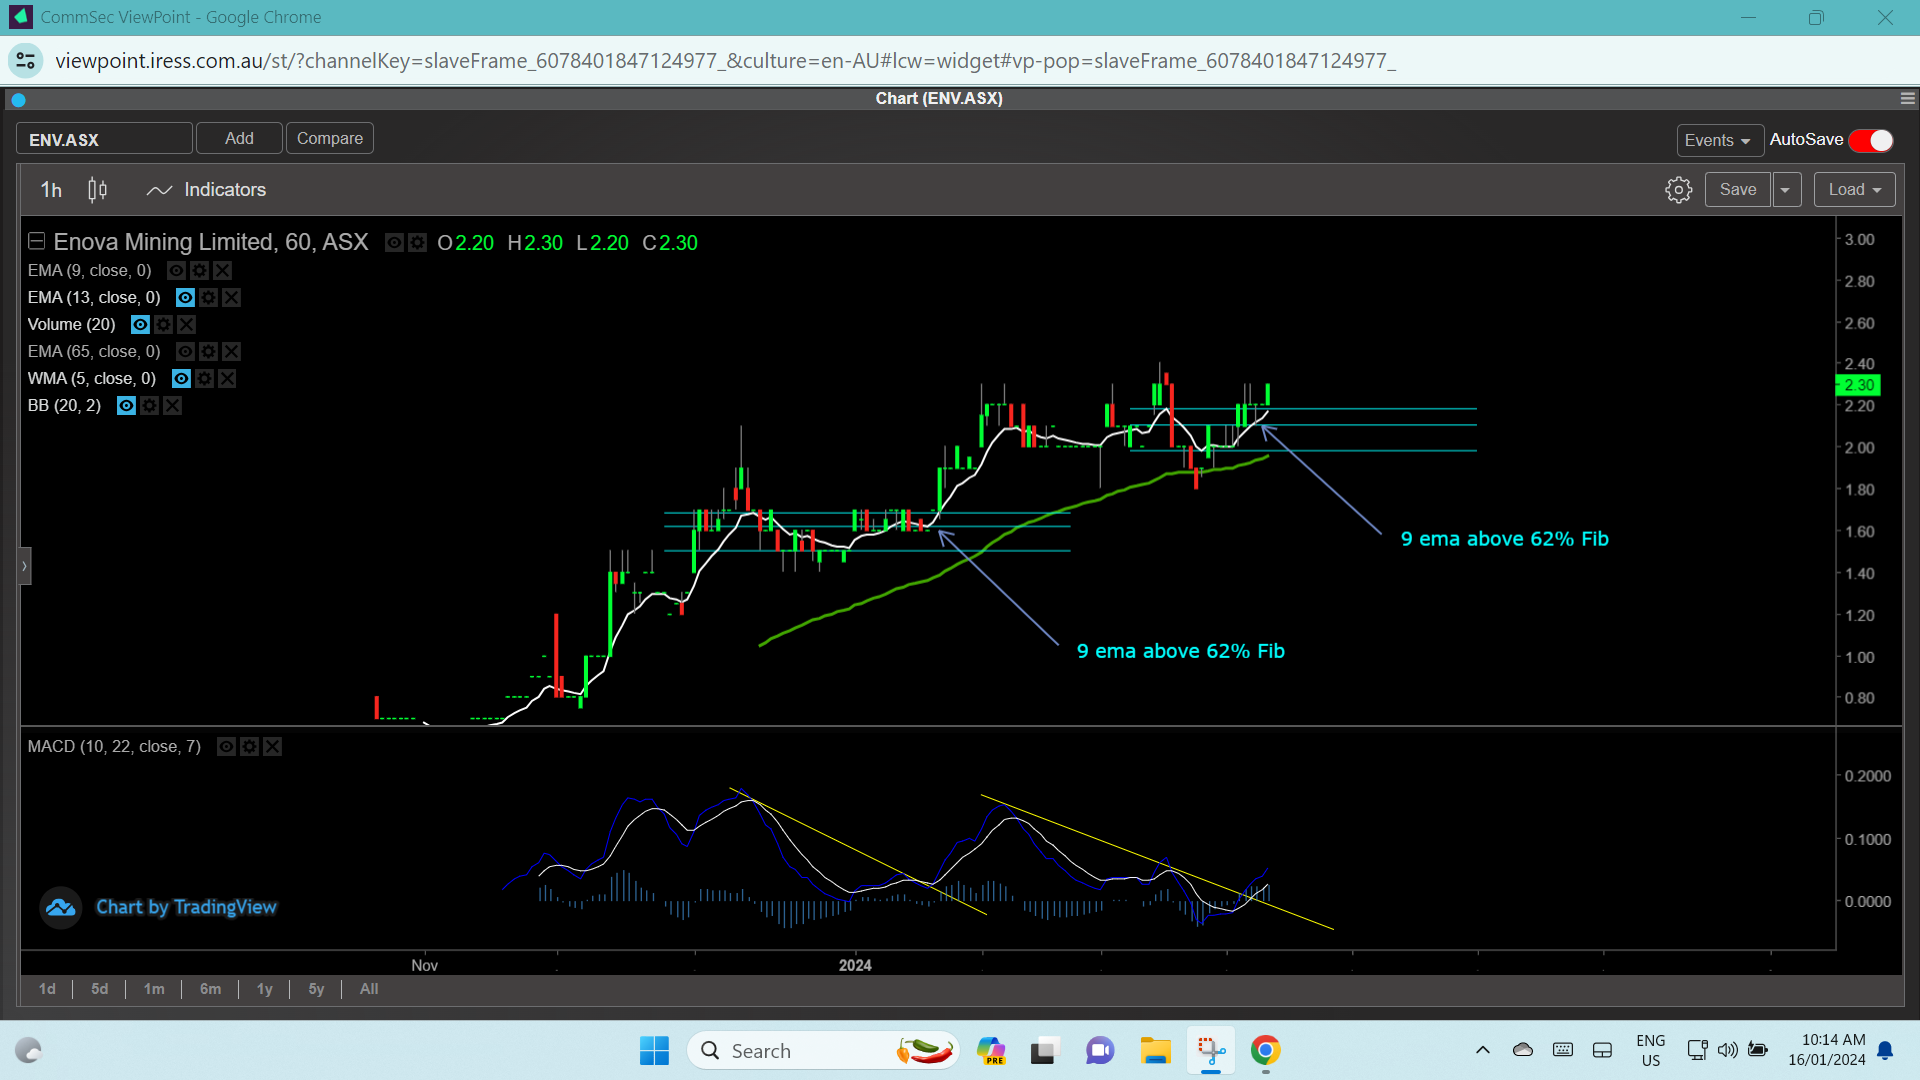Open the widget hamburger menu
1920x1080 pixels.
click(x=1907, y=99)
